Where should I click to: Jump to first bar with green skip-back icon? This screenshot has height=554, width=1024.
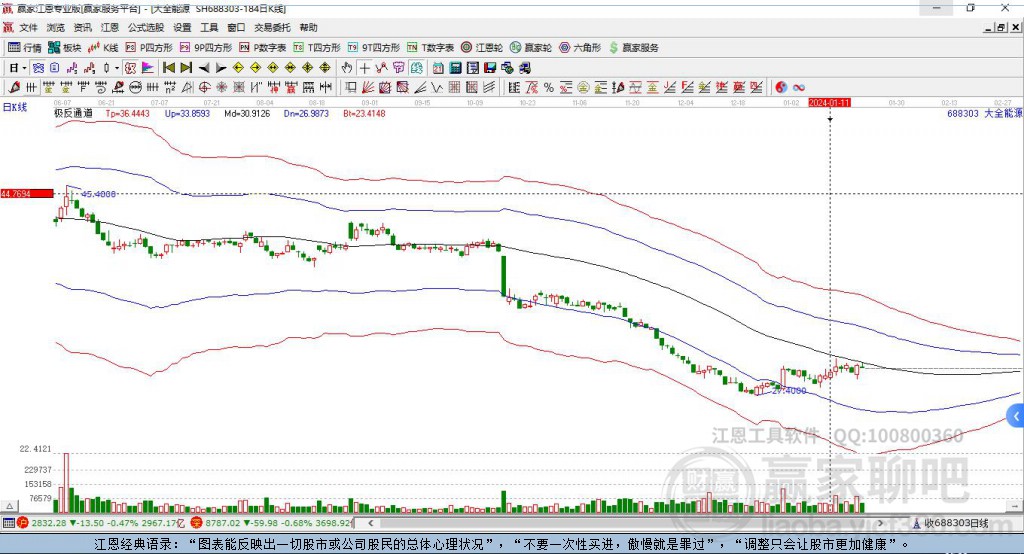(x=168, y=68)
